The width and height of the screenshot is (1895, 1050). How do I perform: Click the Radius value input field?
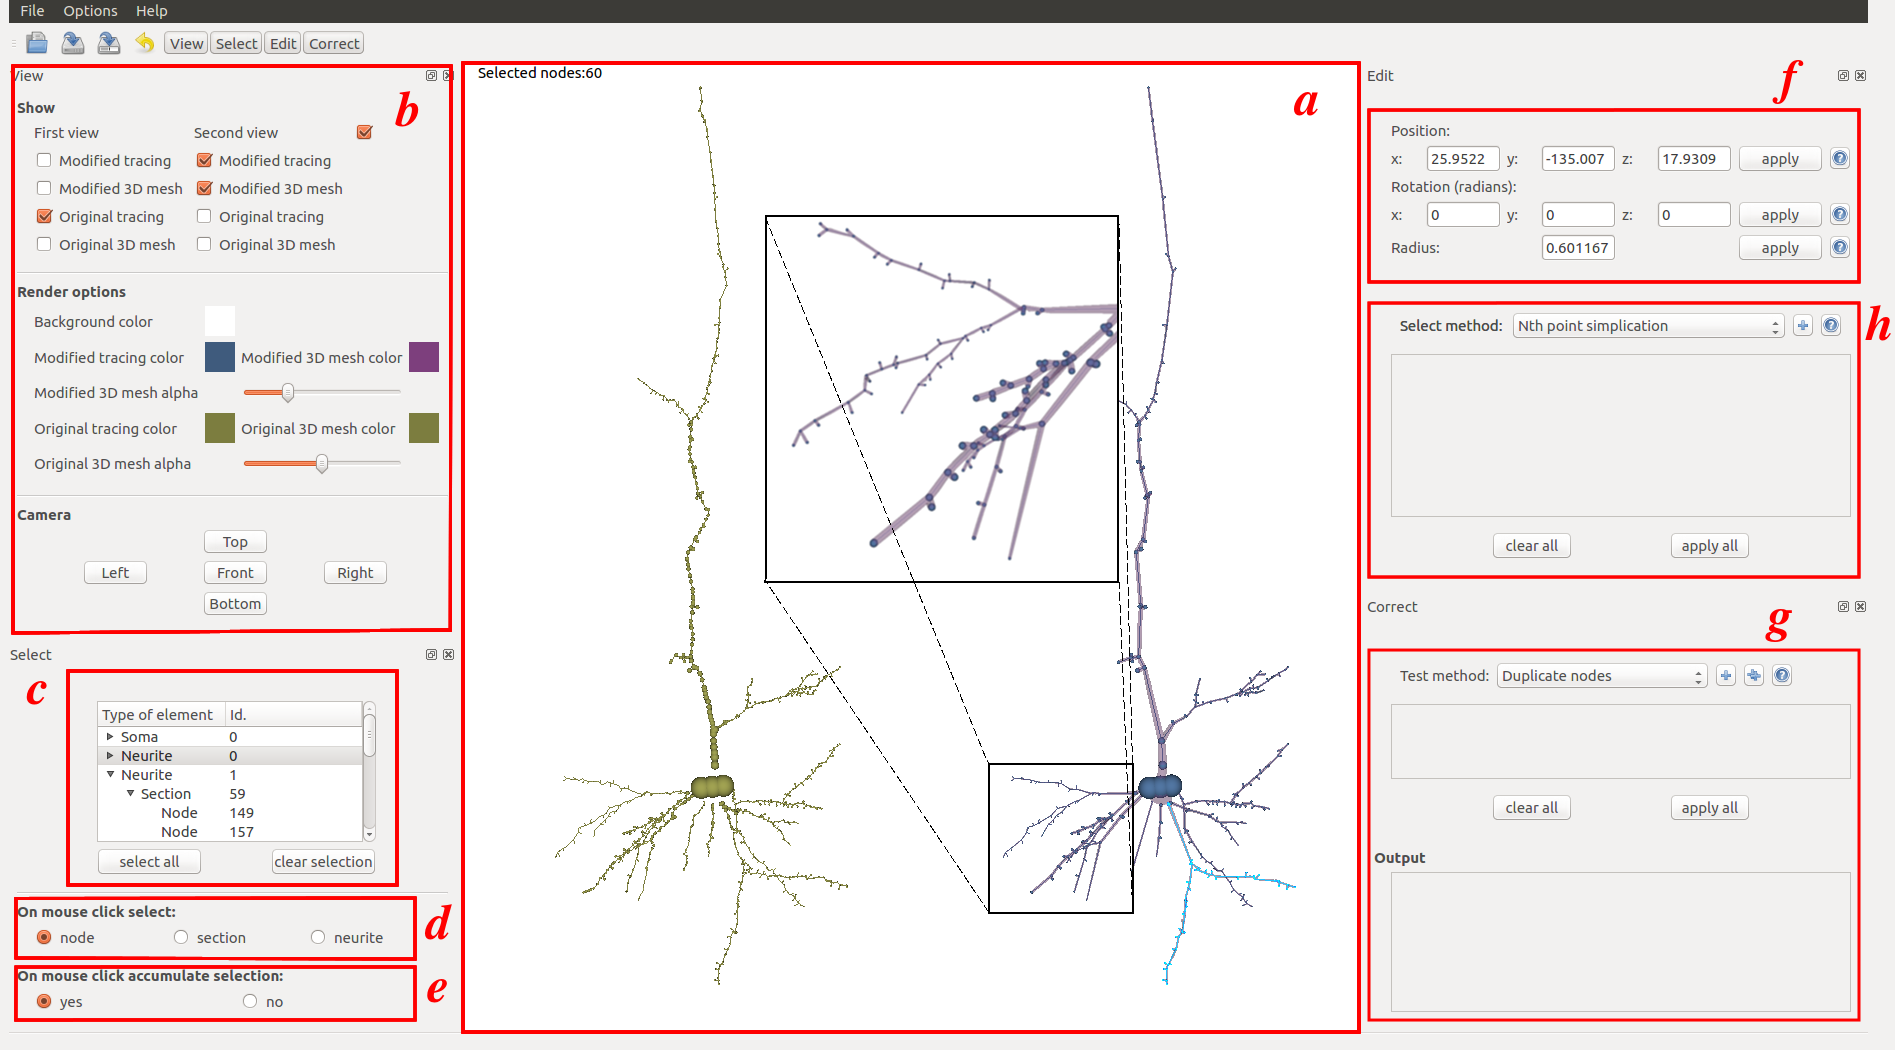pos(1577,248)
